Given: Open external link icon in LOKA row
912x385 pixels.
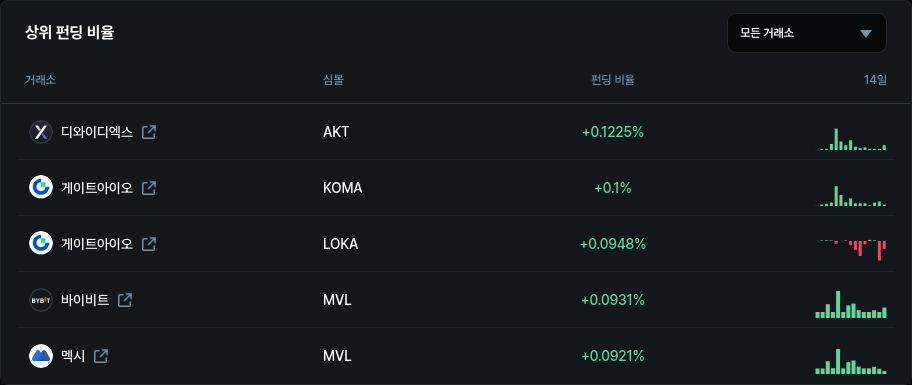Looking at the screenshot, I should (149, 244).
